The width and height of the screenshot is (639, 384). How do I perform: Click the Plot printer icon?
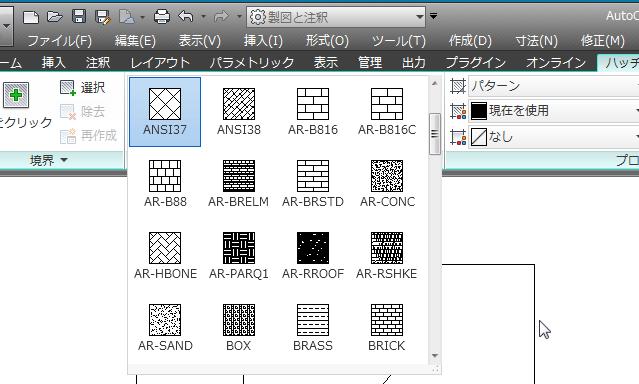pyautogui.click(x=162, y=17)
